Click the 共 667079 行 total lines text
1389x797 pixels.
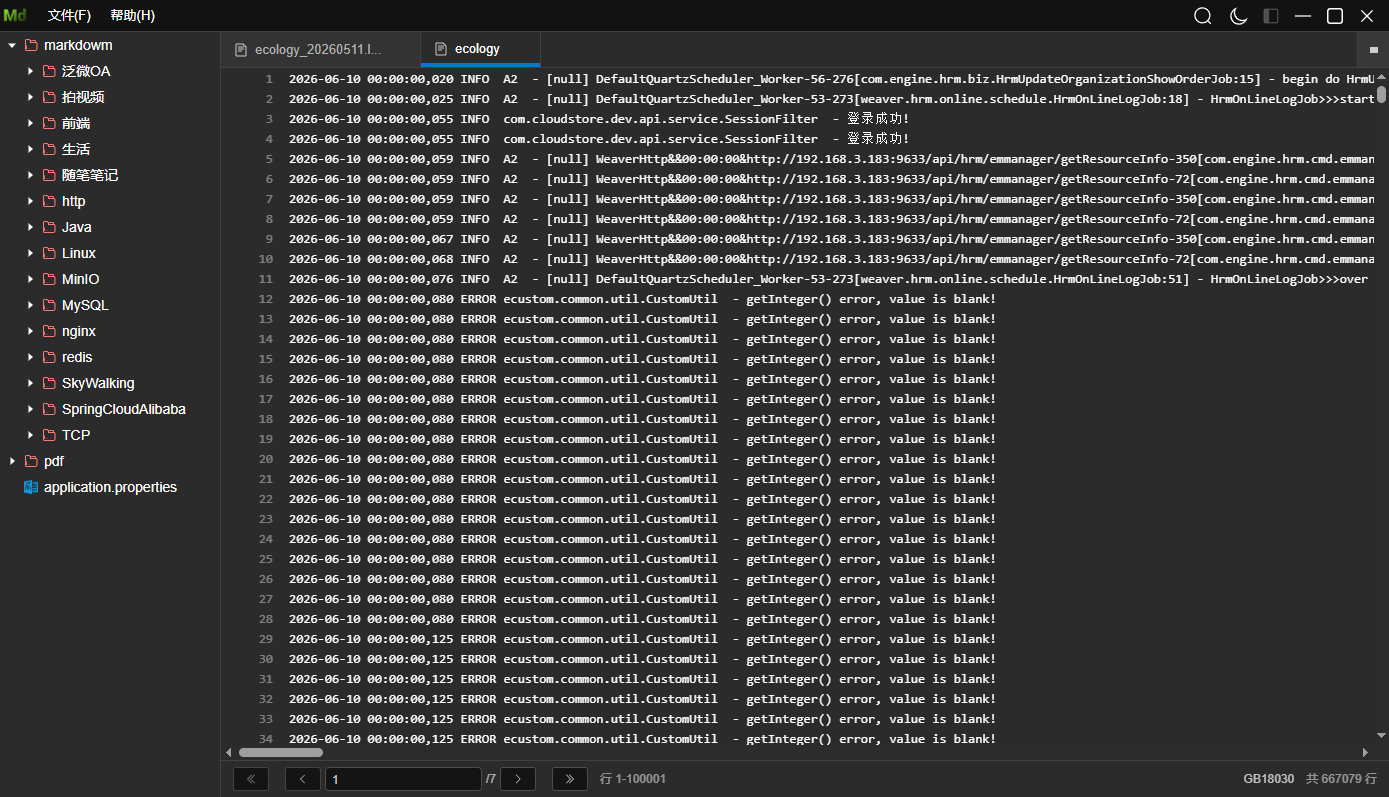[x=1341, y=779]
